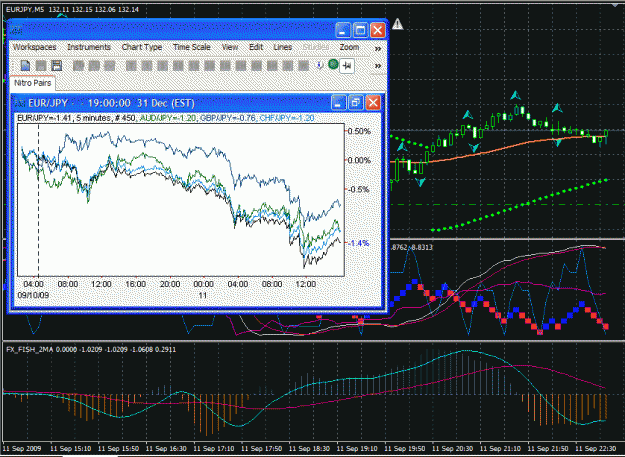Click the blue -1.4% axis value label

click(x=359, y=243)
